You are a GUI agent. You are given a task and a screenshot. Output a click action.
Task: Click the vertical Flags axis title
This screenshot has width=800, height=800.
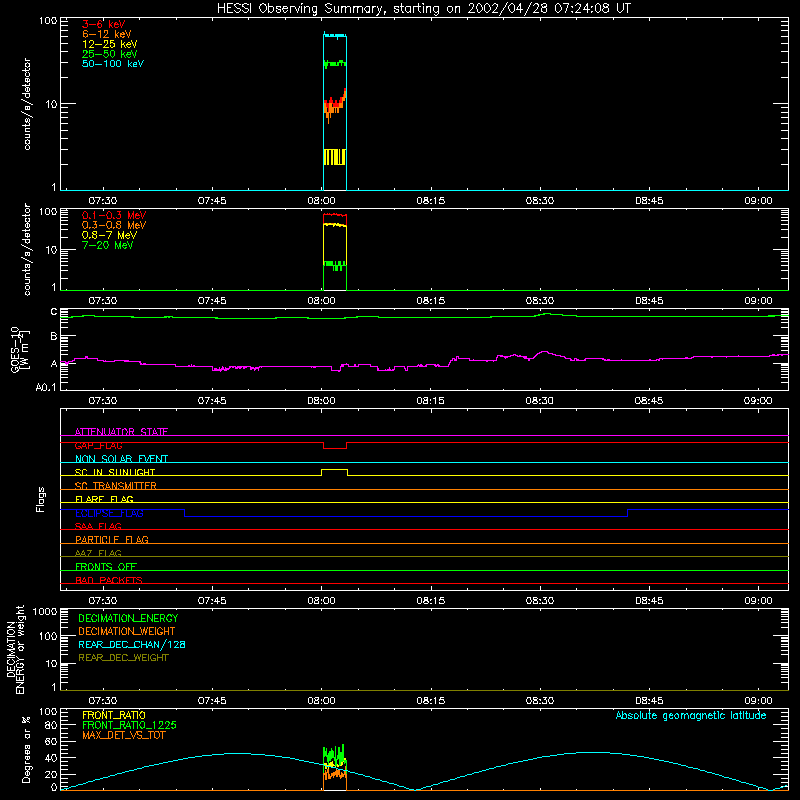pyautogui.click(x=41, y=499)
